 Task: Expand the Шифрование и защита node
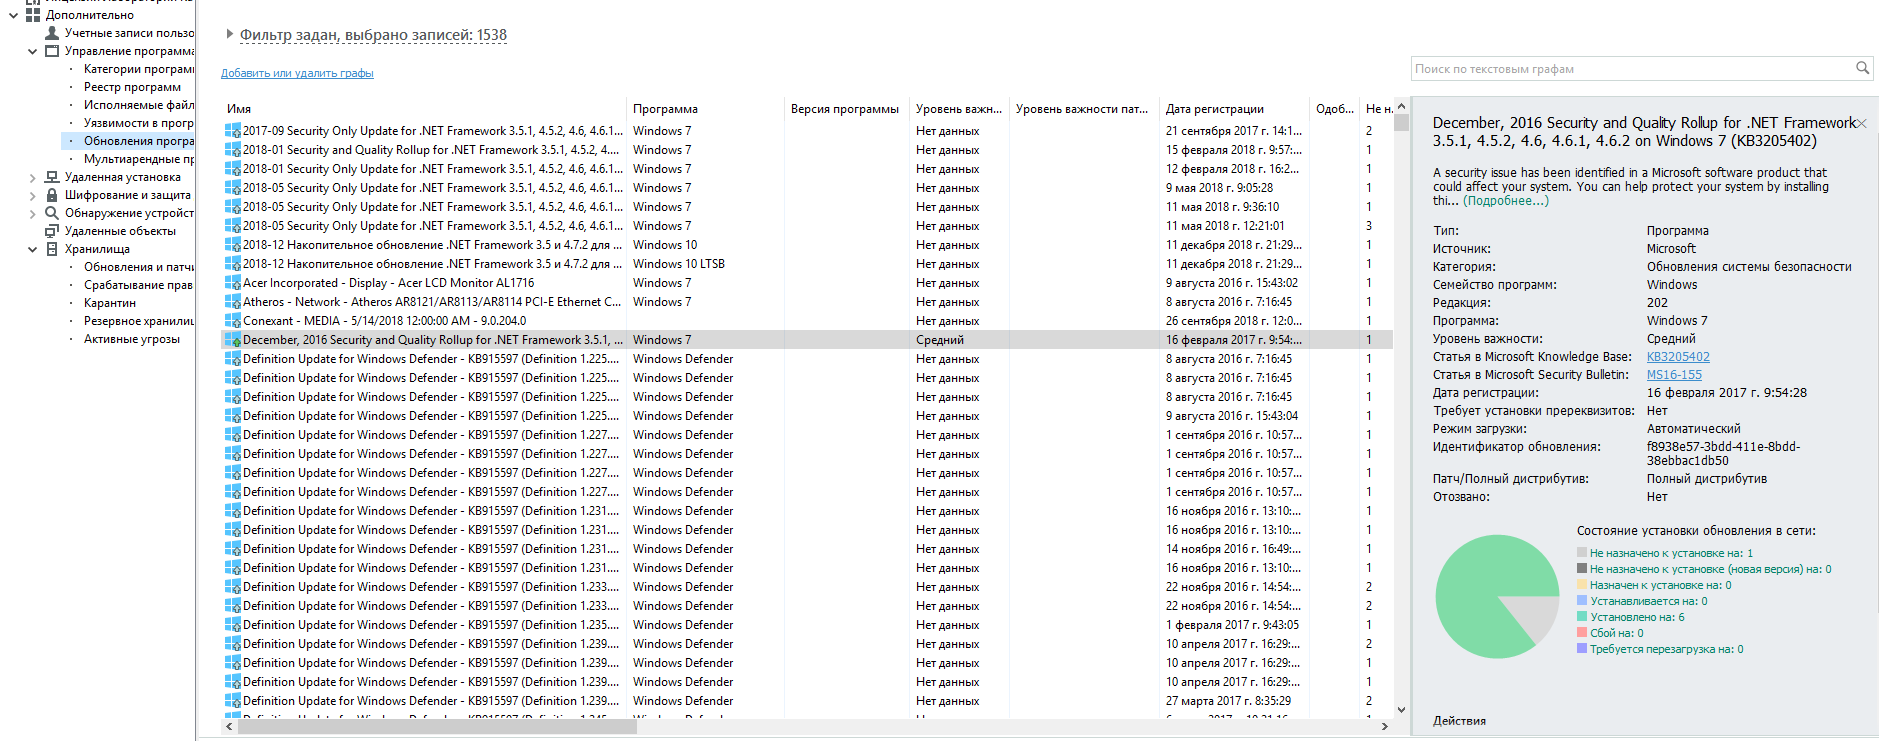(32, 195)
